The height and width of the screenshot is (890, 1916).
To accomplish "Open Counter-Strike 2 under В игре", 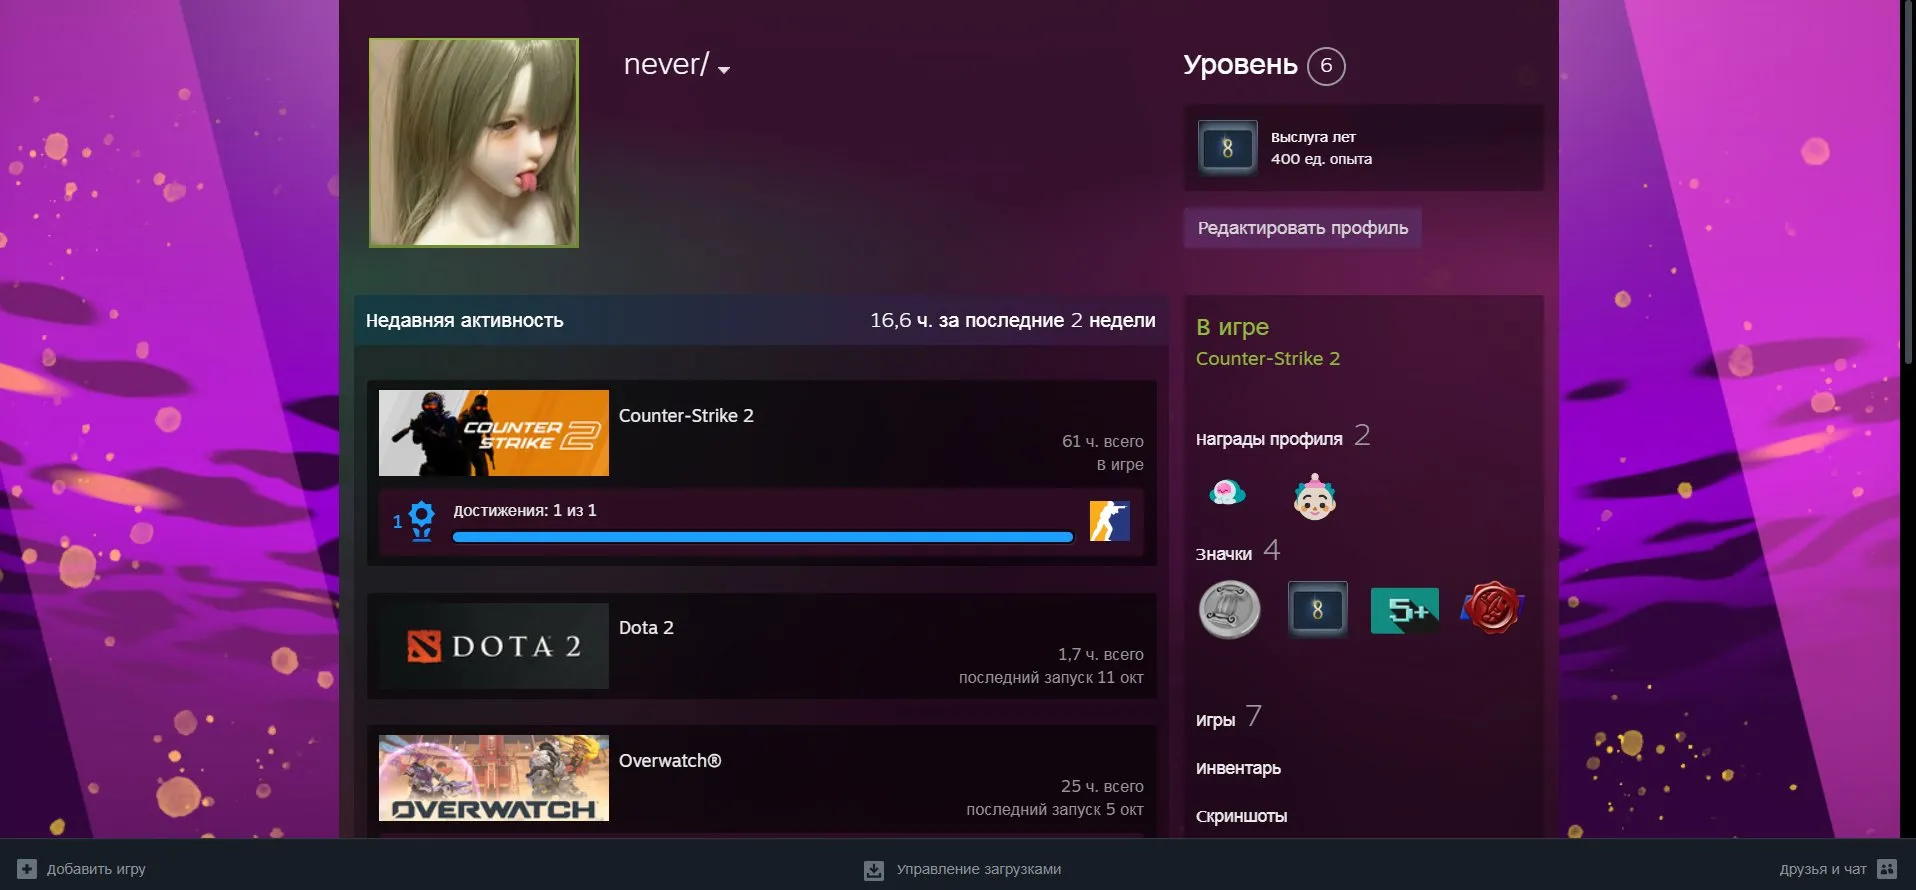I will coord(1268,358).
